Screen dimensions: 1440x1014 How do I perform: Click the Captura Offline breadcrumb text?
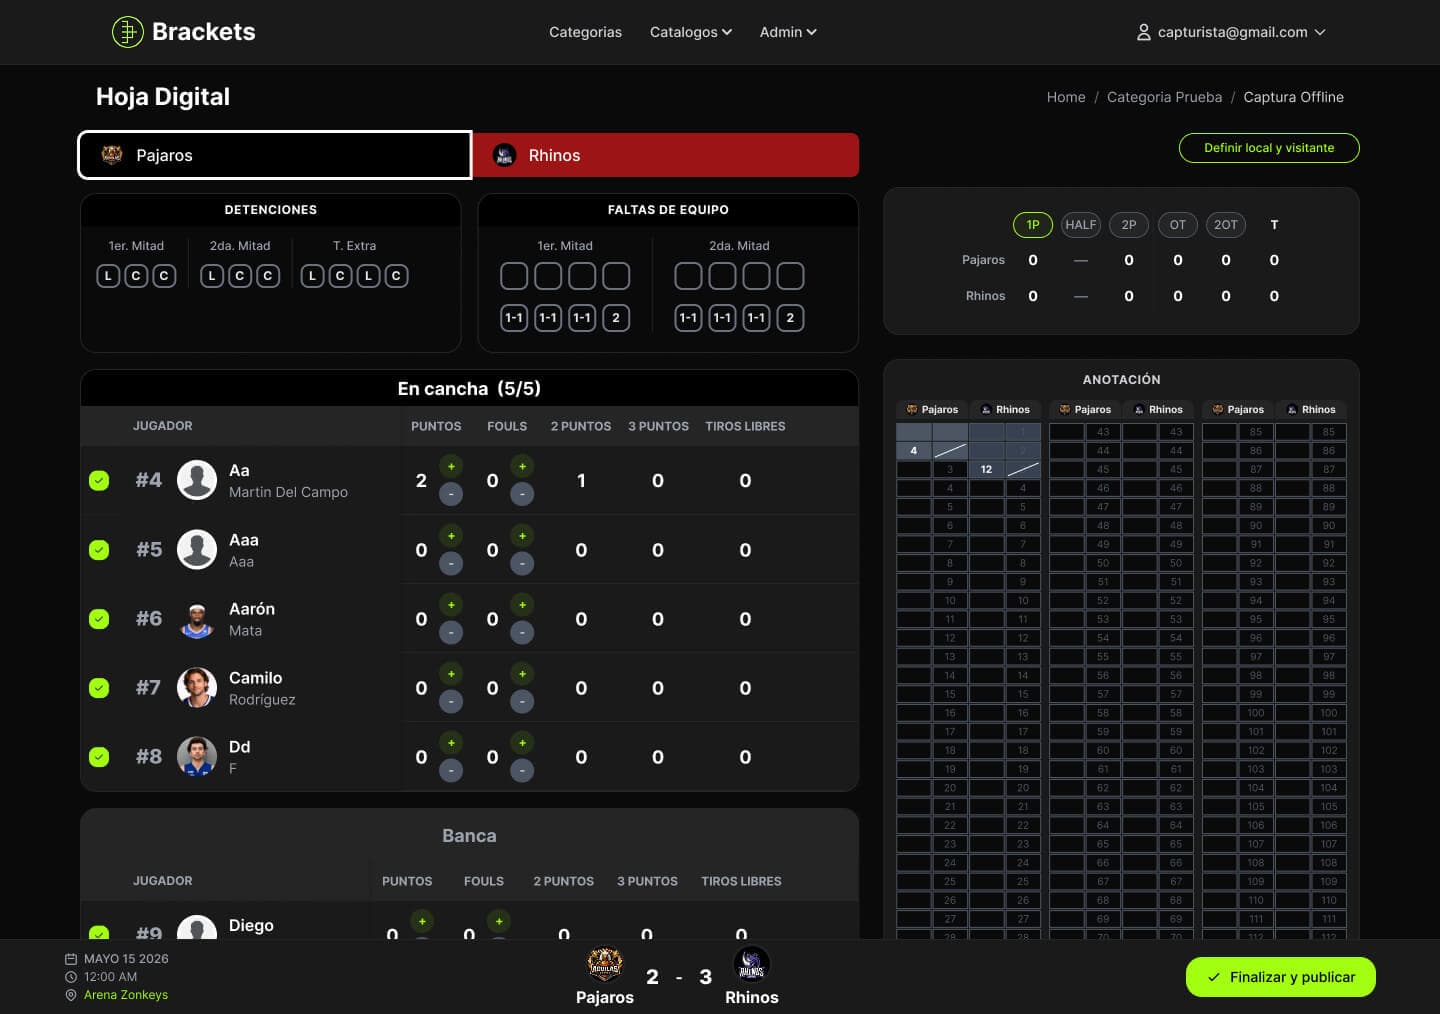(x=1293, y=97)
